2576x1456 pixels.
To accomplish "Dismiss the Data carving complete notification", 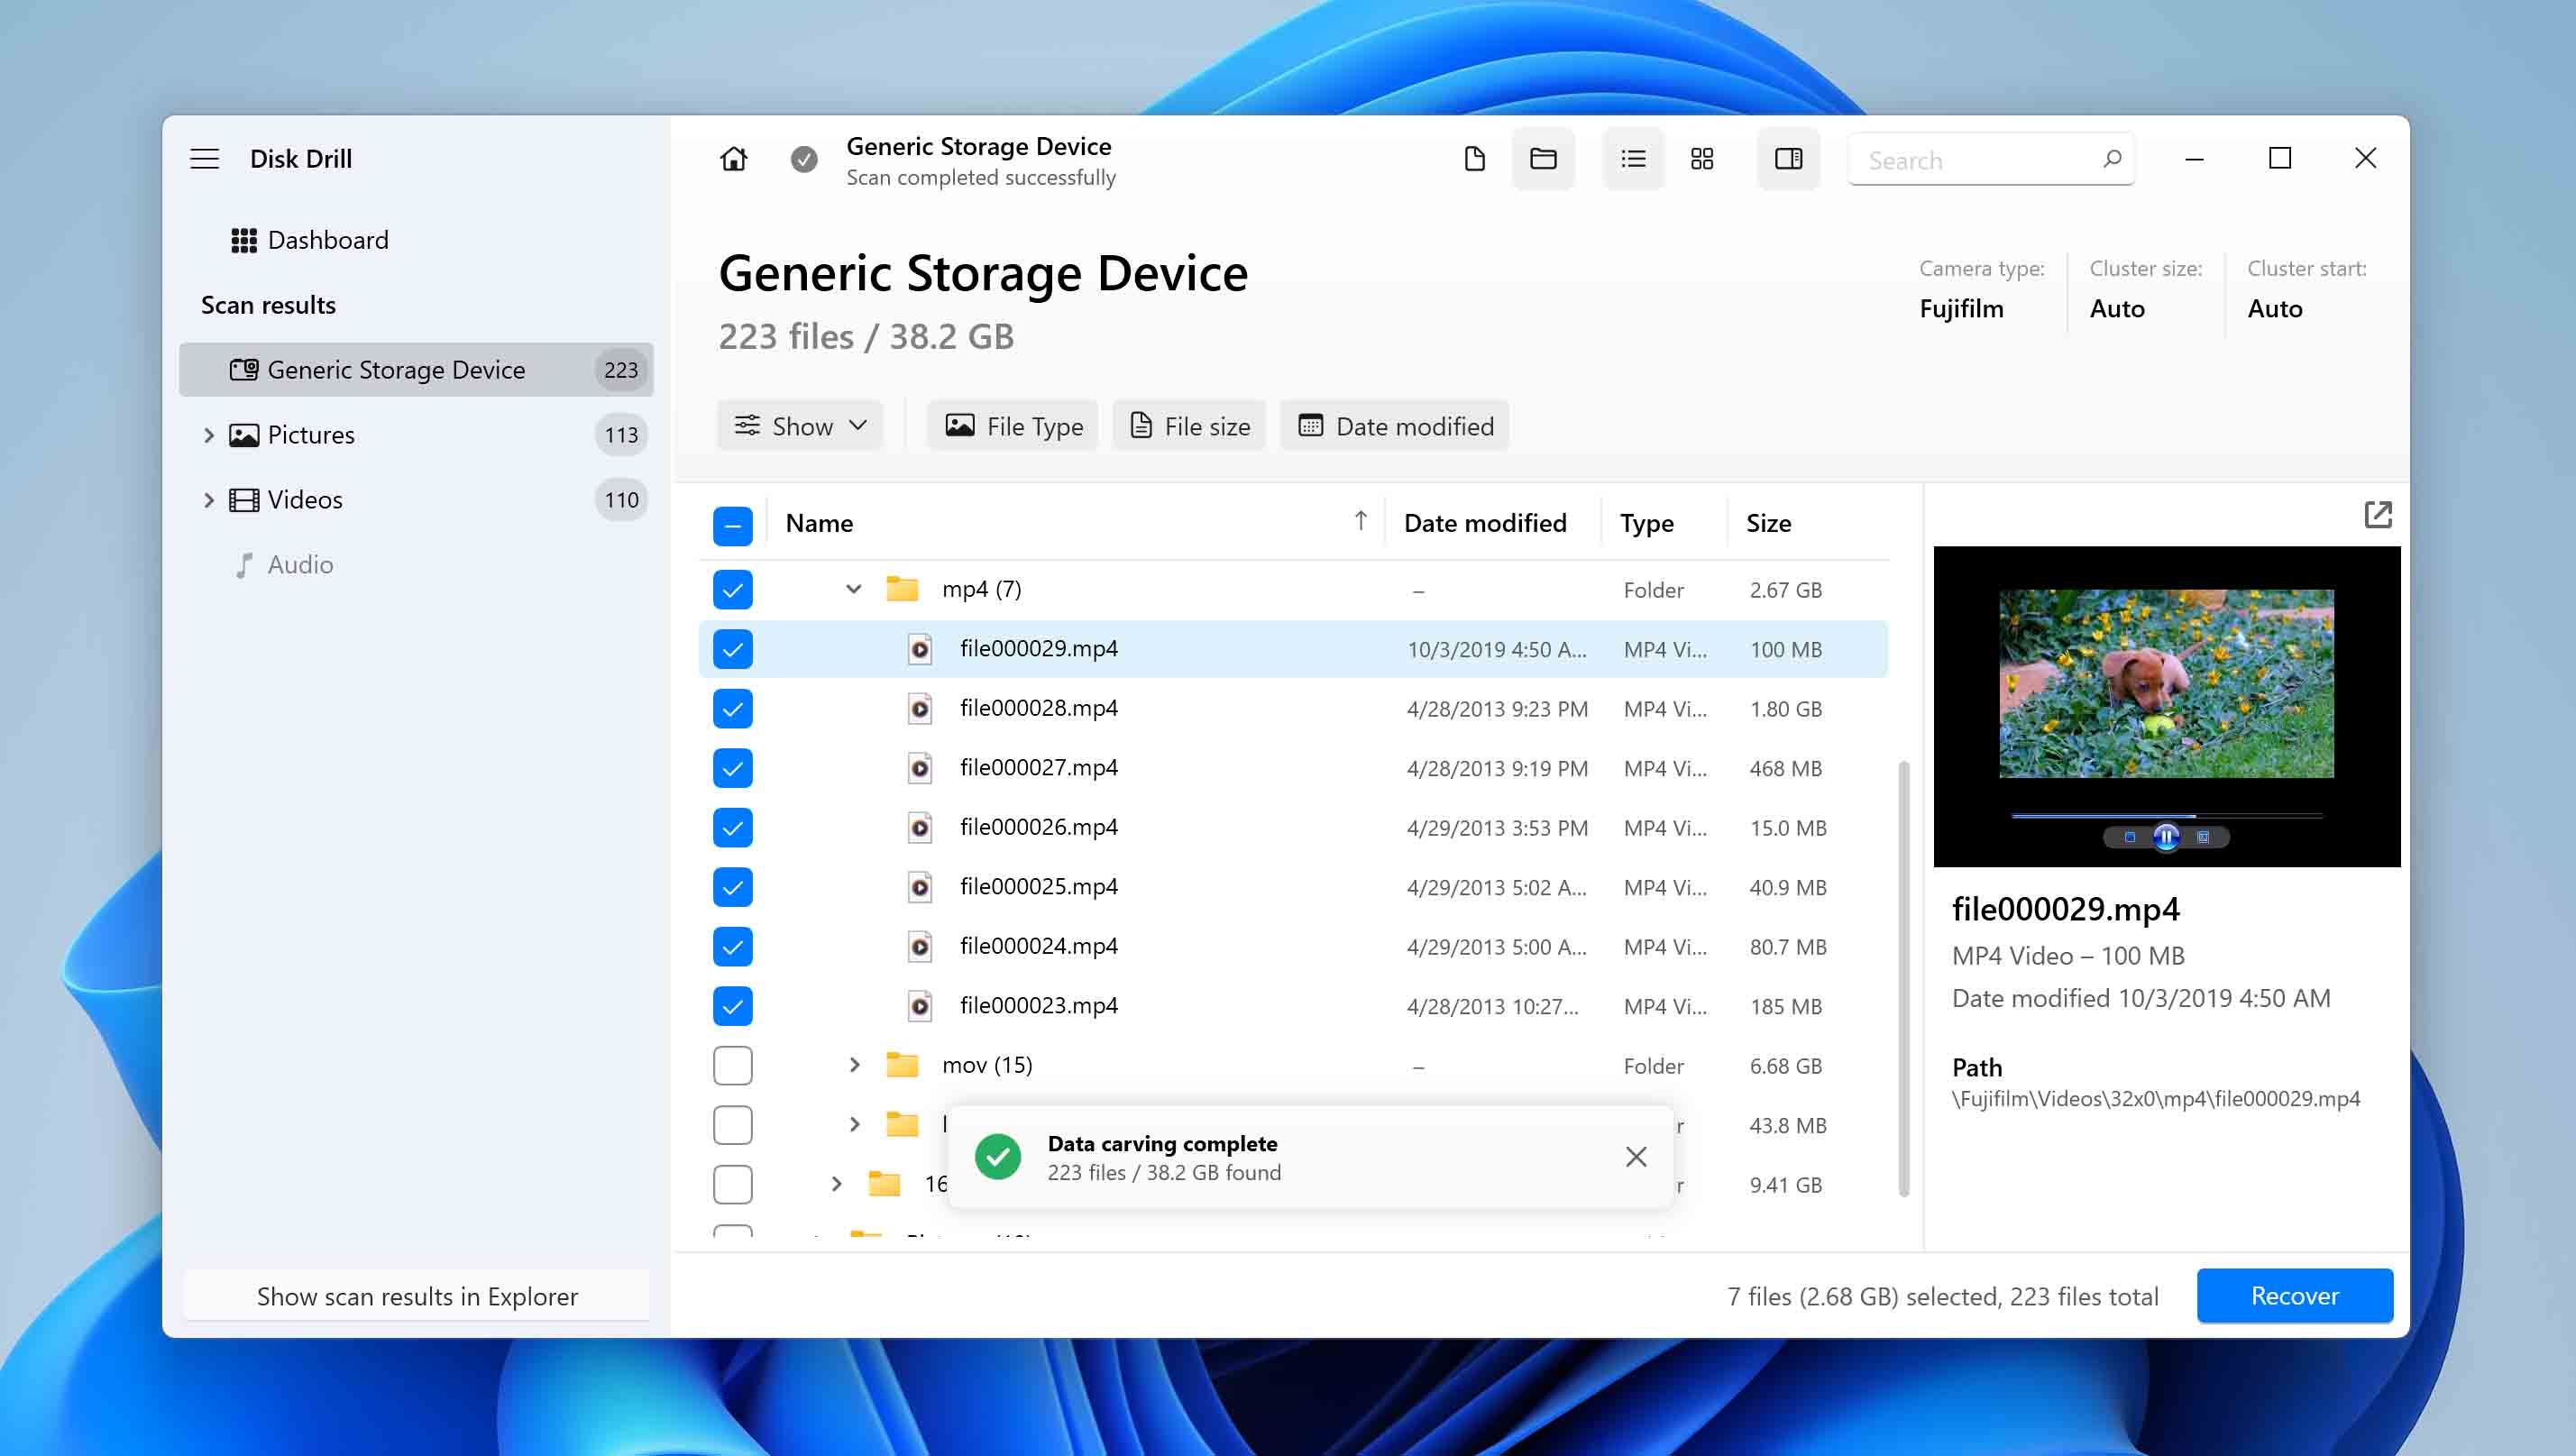I will [1636, 1157].
